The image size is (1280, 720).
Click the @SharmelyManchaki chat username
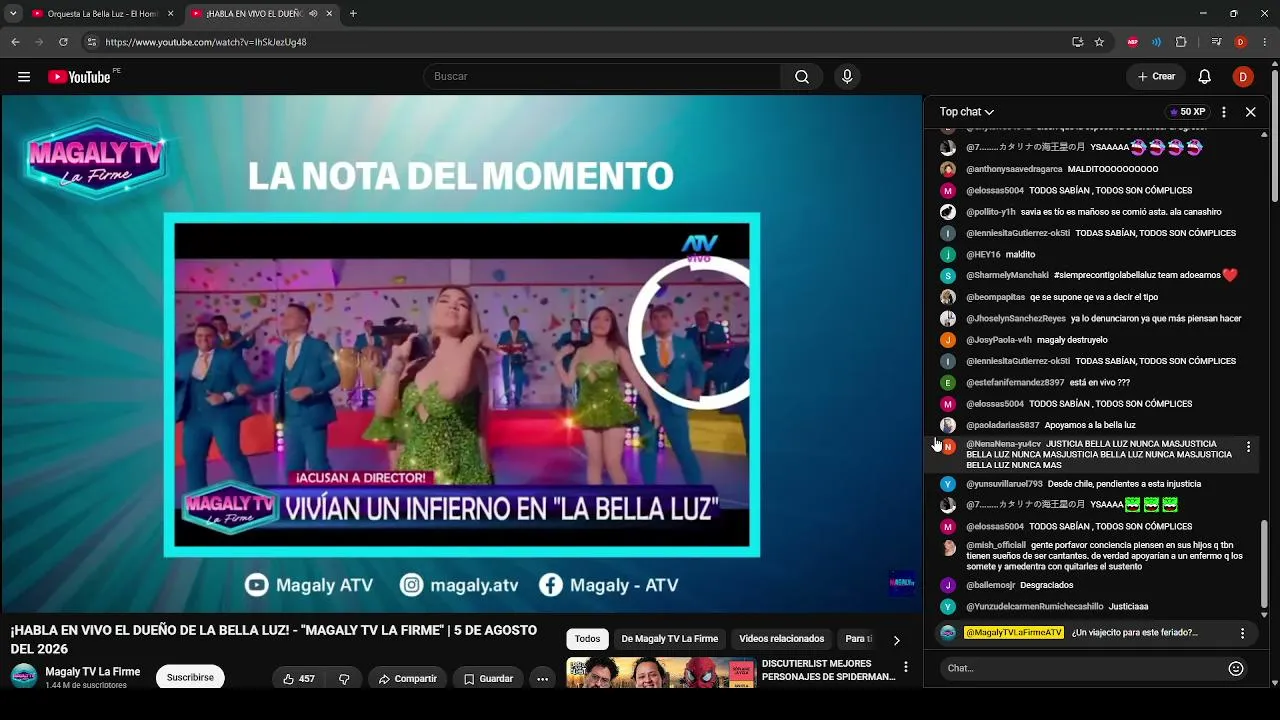pos(1007,276)
